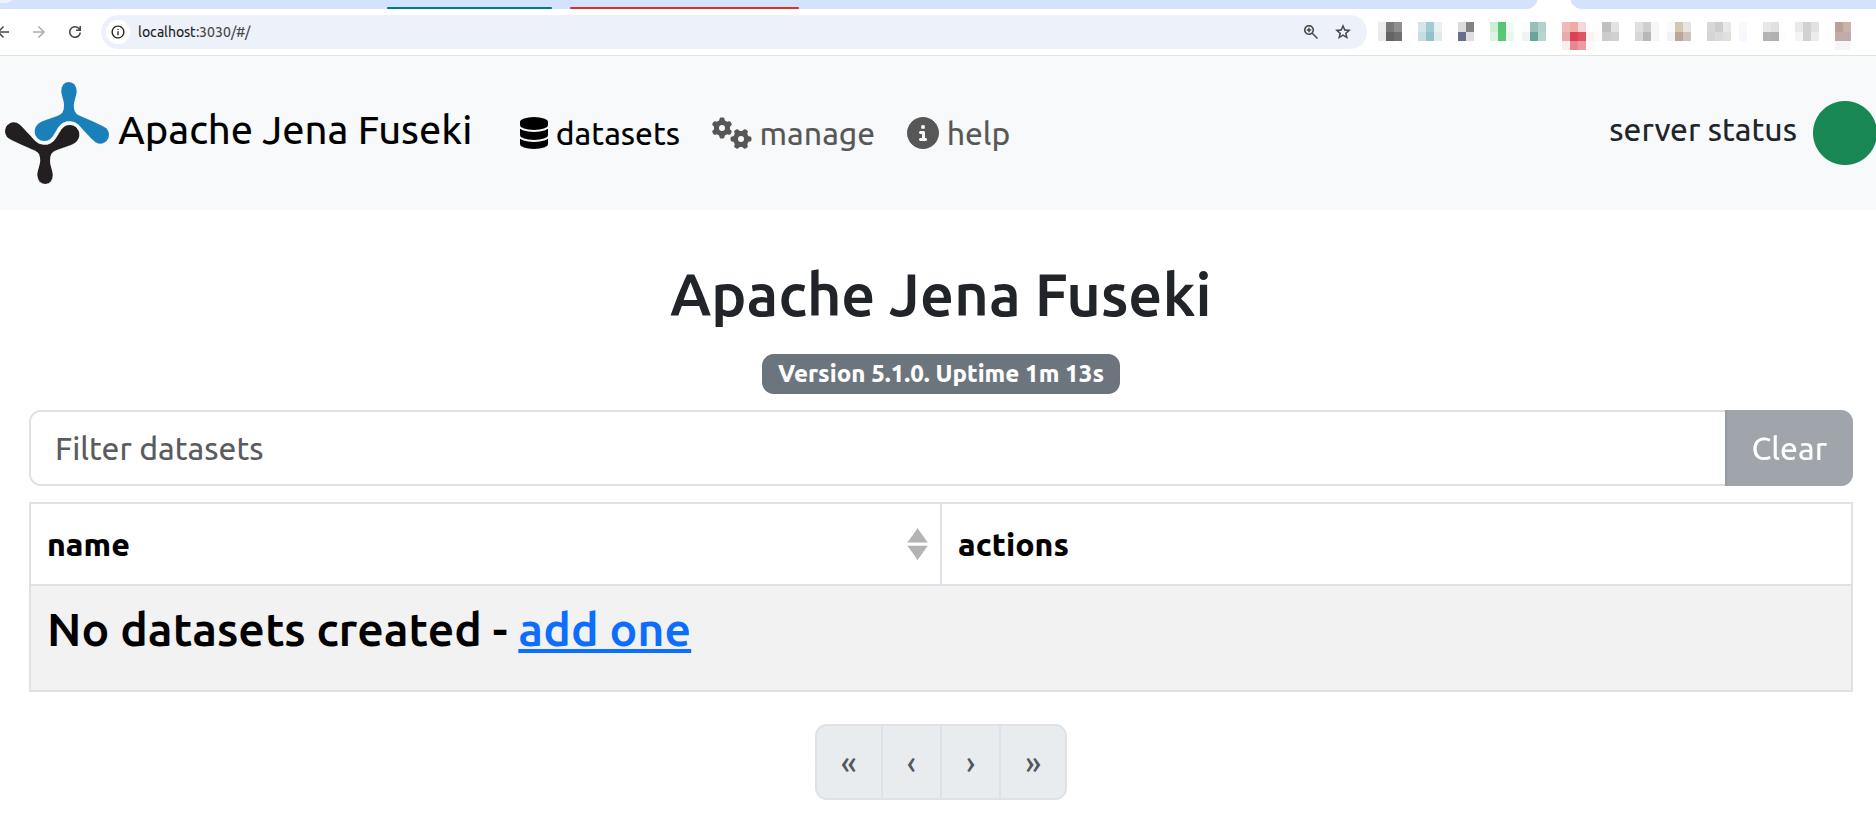
Task: Open the help info menu item
Action: tap(958, 133)
